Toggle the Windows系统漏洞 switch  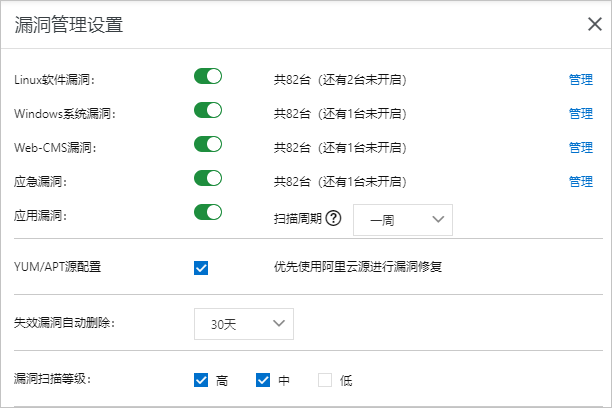(x=208, y=110)
